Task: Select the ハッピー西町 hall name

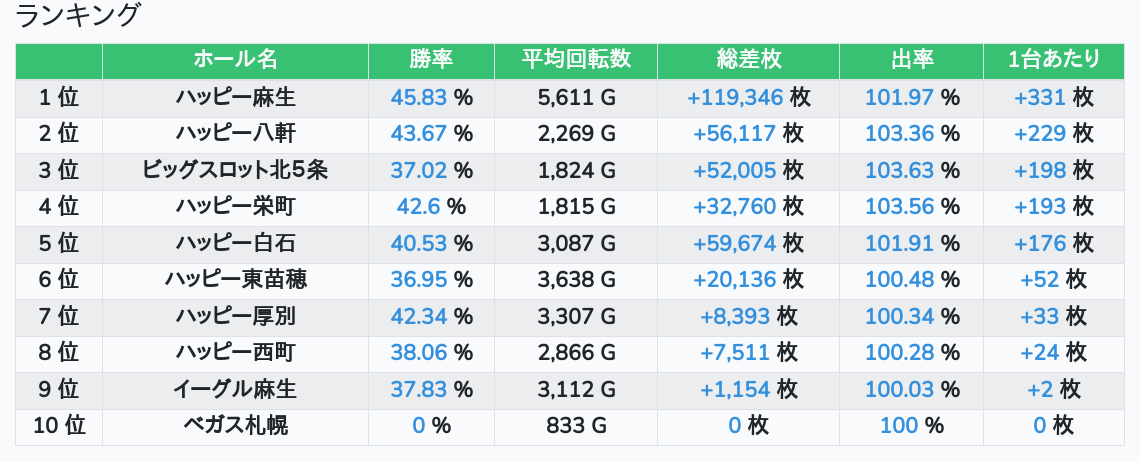Action: [x=235, y=352]
